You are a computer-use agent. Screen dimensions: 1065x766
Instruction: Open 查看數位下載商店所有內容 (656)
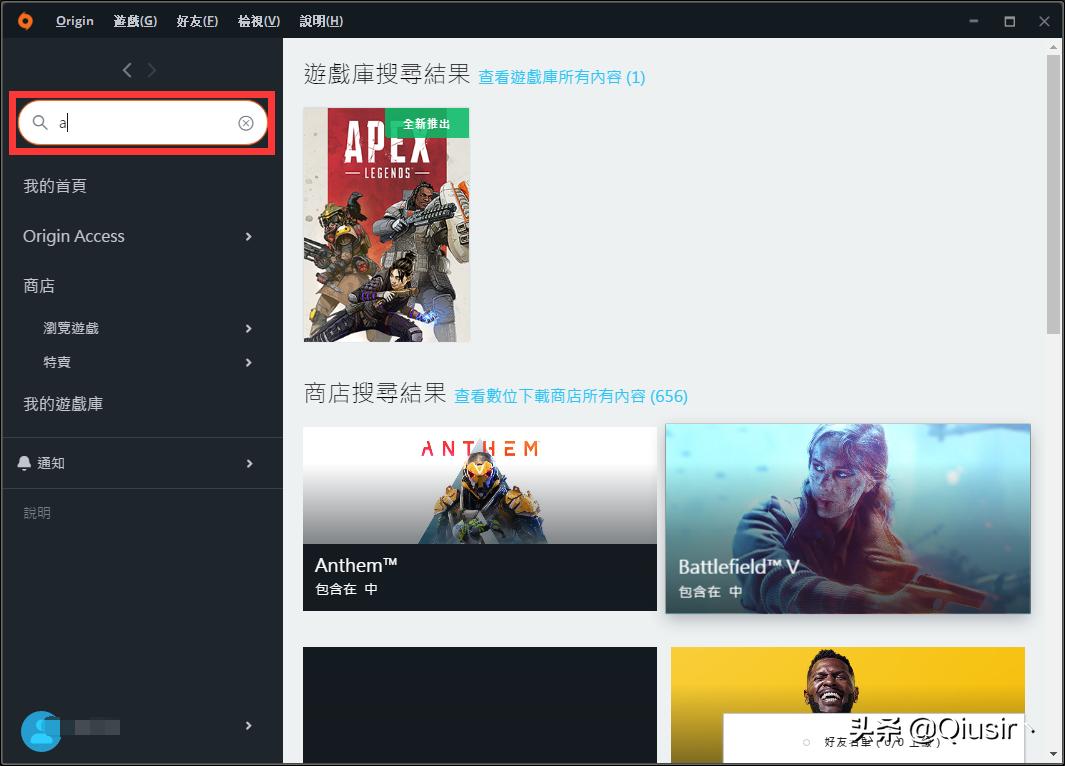click(570, 396)
